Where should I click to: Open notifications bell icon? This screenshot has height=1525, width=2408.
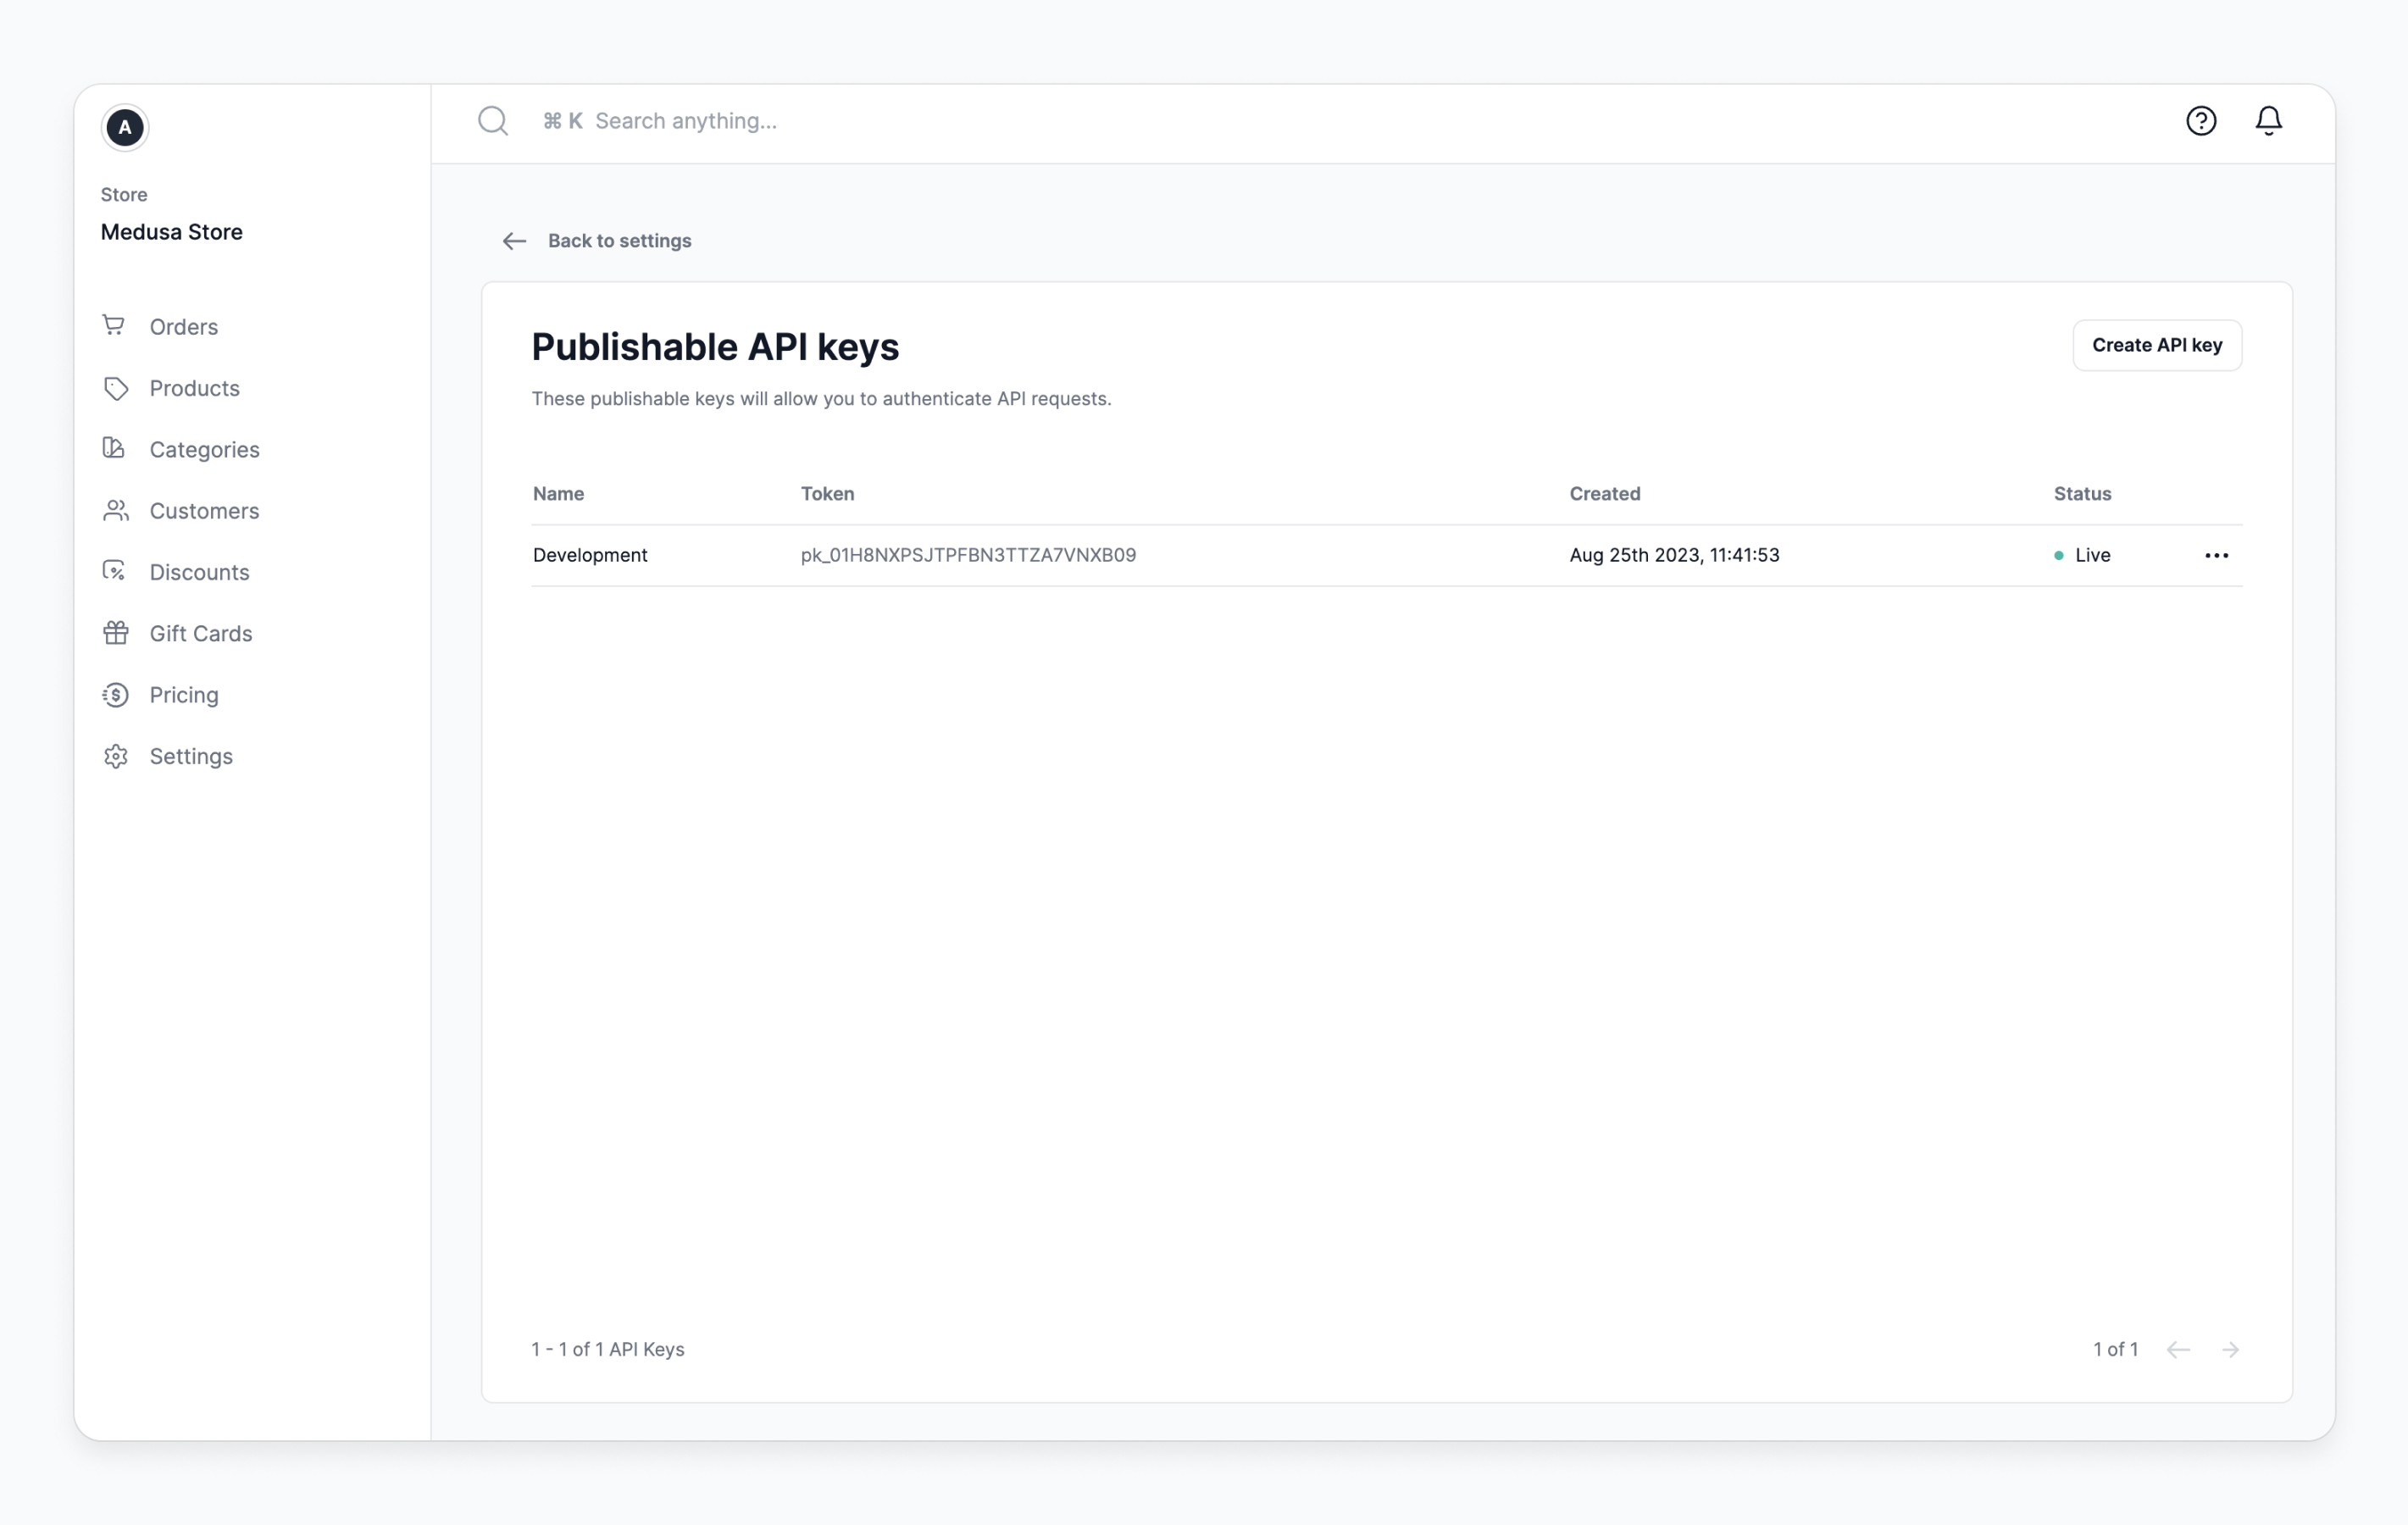pyautogui.click(x=2268, y=121)
